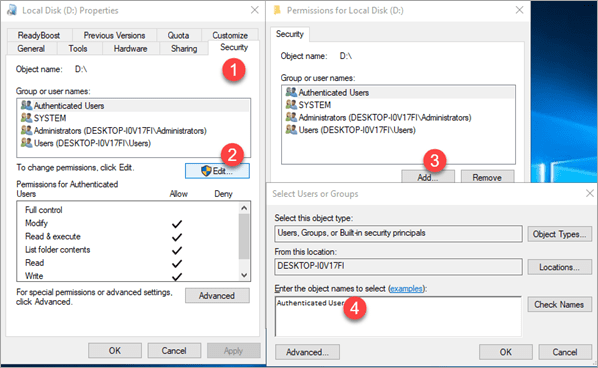The height and width of the screenshot is (368, 598).
Task: Switch to the Sharing tab
Action: [x=184, y=48]
